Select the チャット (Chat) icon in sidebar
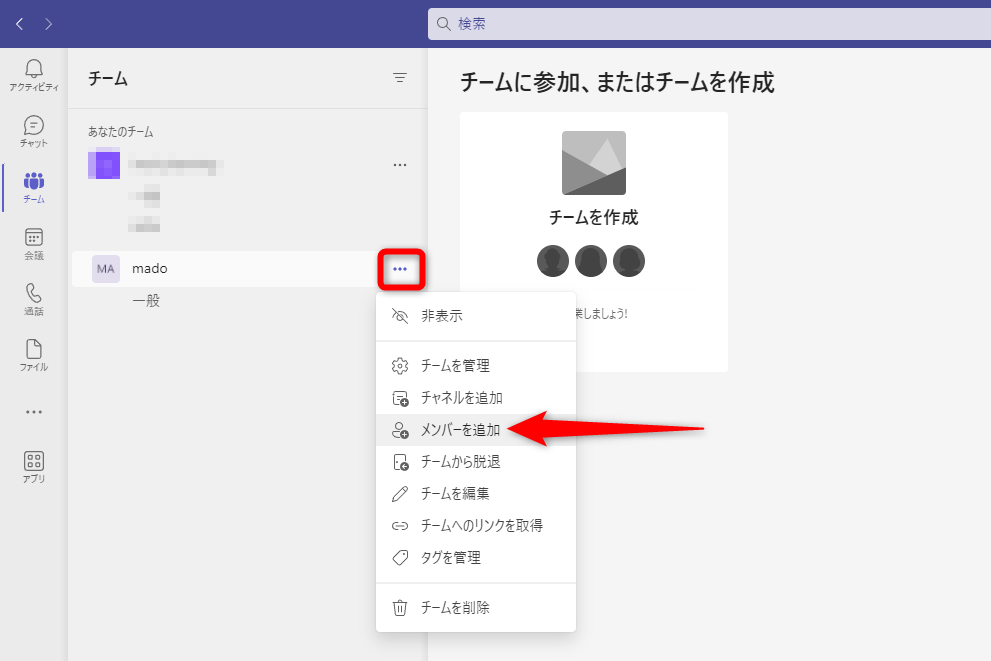 (x=33, y=130)
